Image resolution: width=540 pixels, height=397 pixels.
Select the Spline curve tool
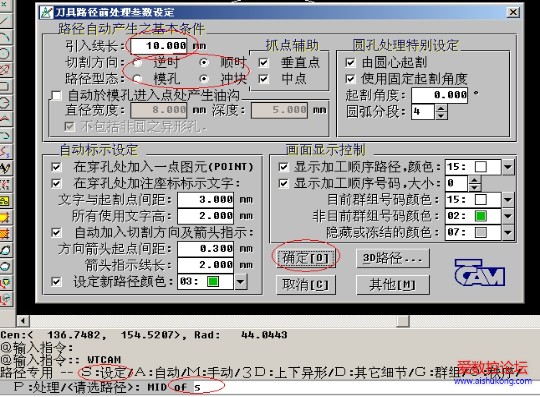5,152
